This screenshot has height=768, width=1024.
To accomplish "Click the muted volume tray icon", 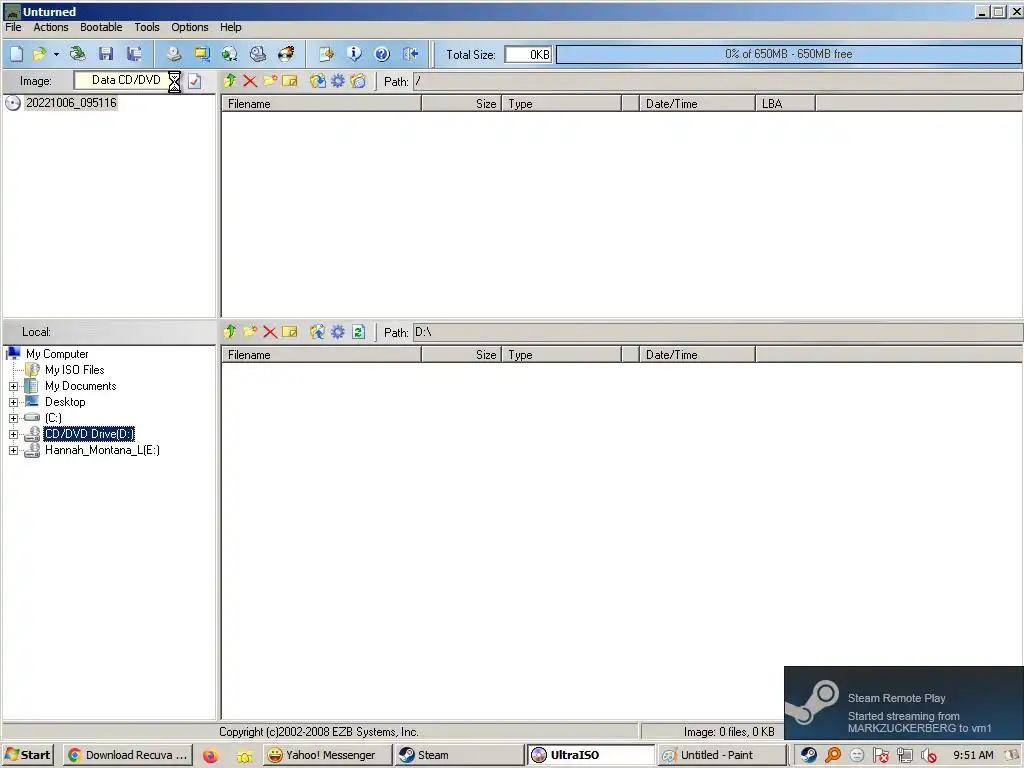I will tap(929, 756).
